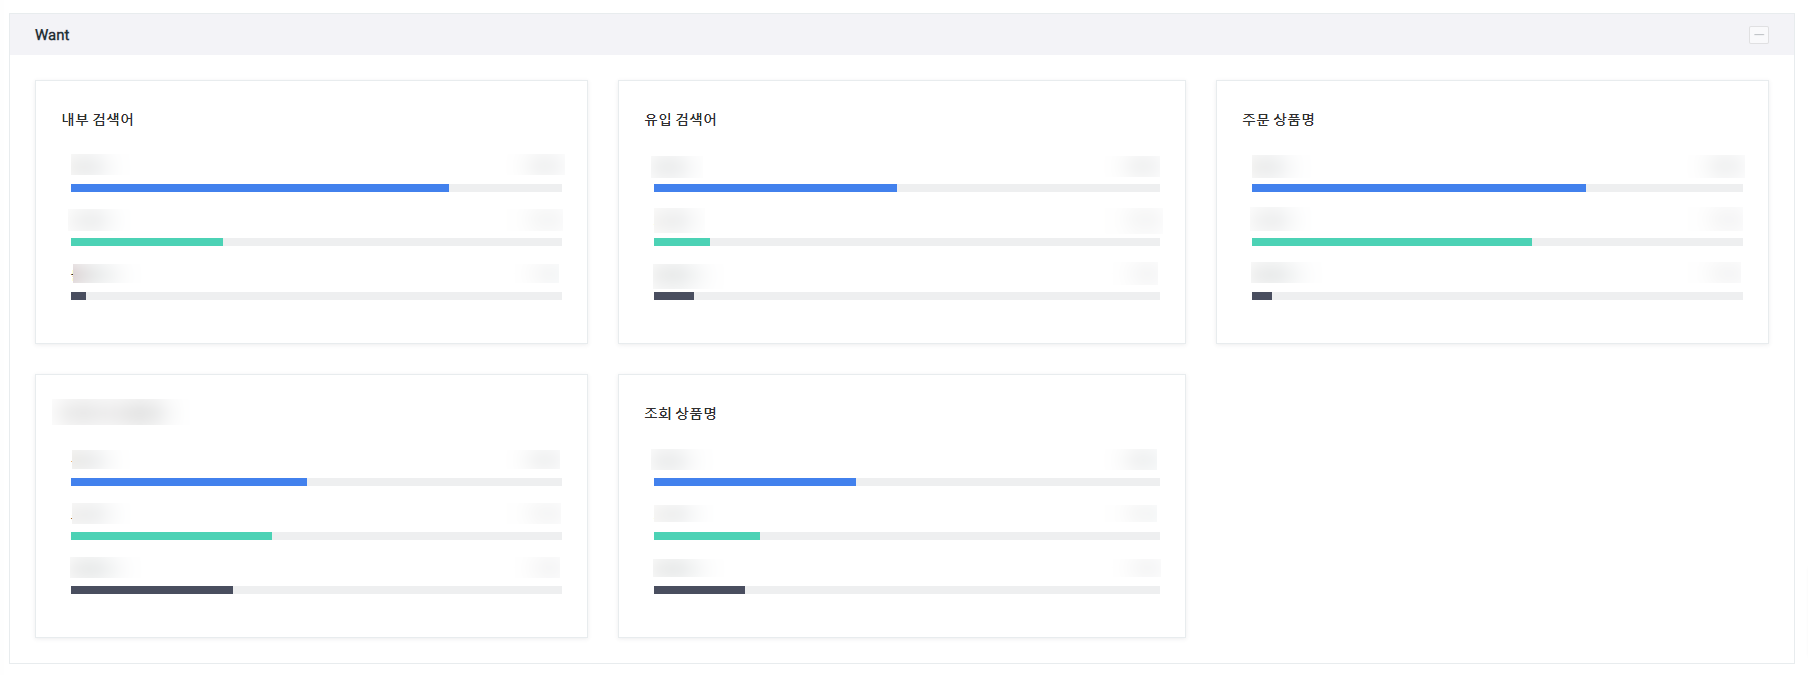Image resolution: width=1808 pixels, height=675 pixels.
Task: Click blue progress bar in 유입 검색어 card
Action: 775,188
